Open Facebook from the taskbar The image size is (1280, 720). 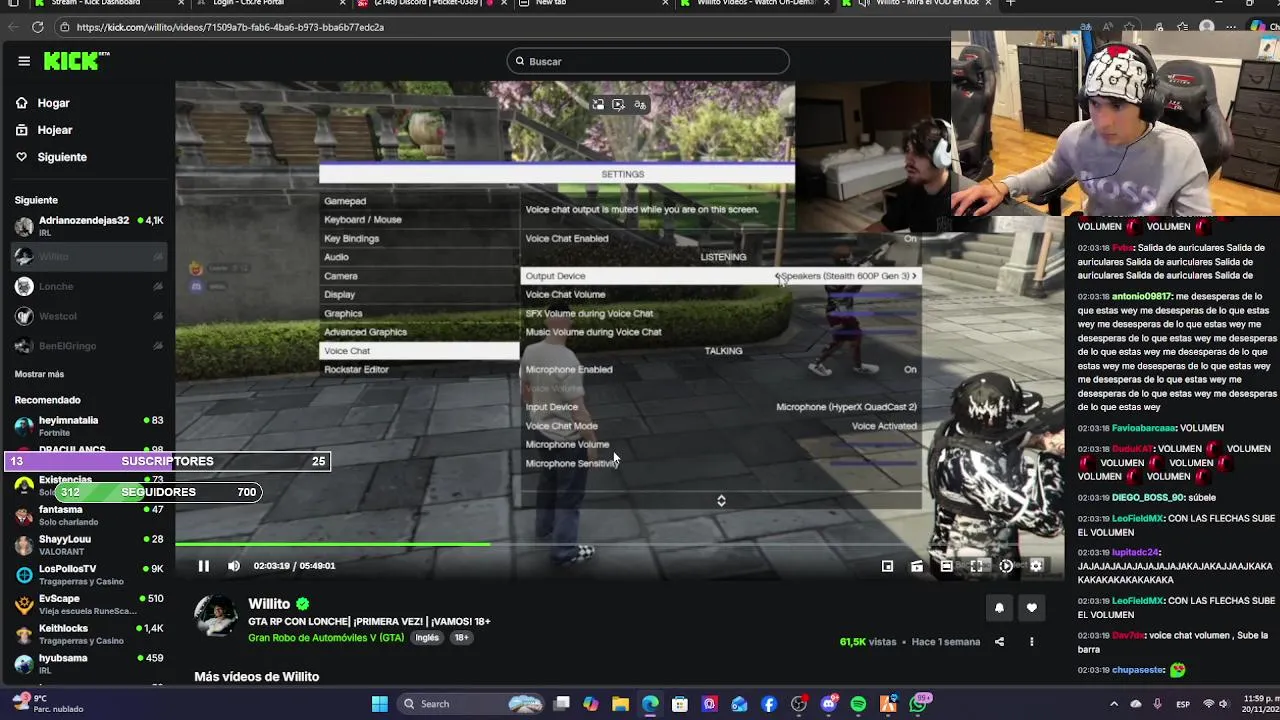click(x=769, y=704)
